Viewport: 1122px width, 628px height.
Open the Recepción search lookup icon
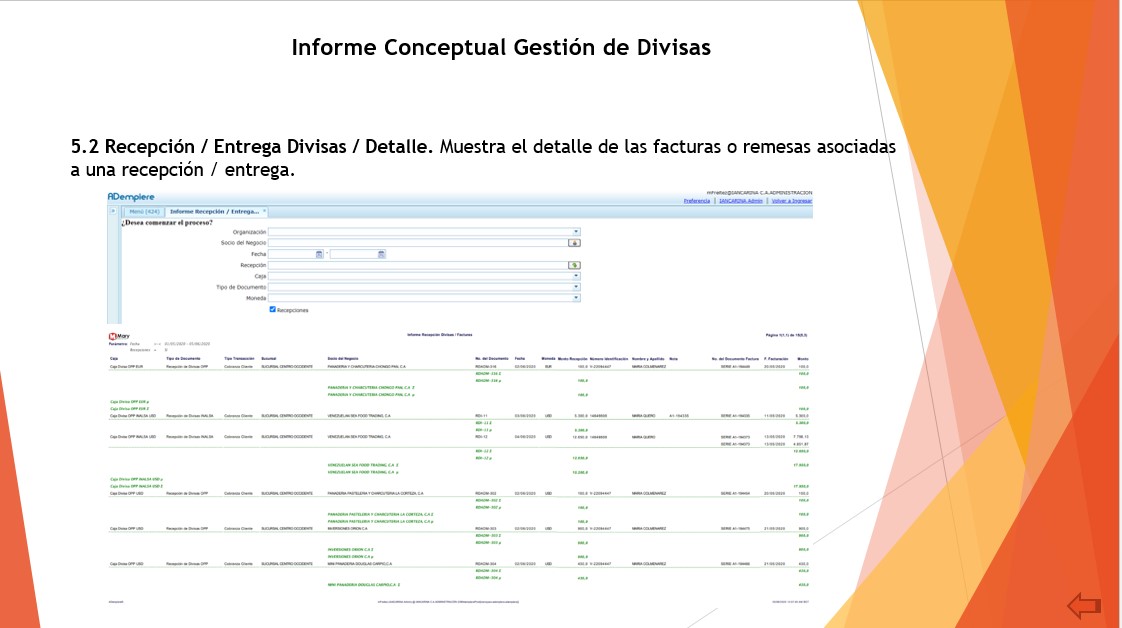tap(574, 265)
